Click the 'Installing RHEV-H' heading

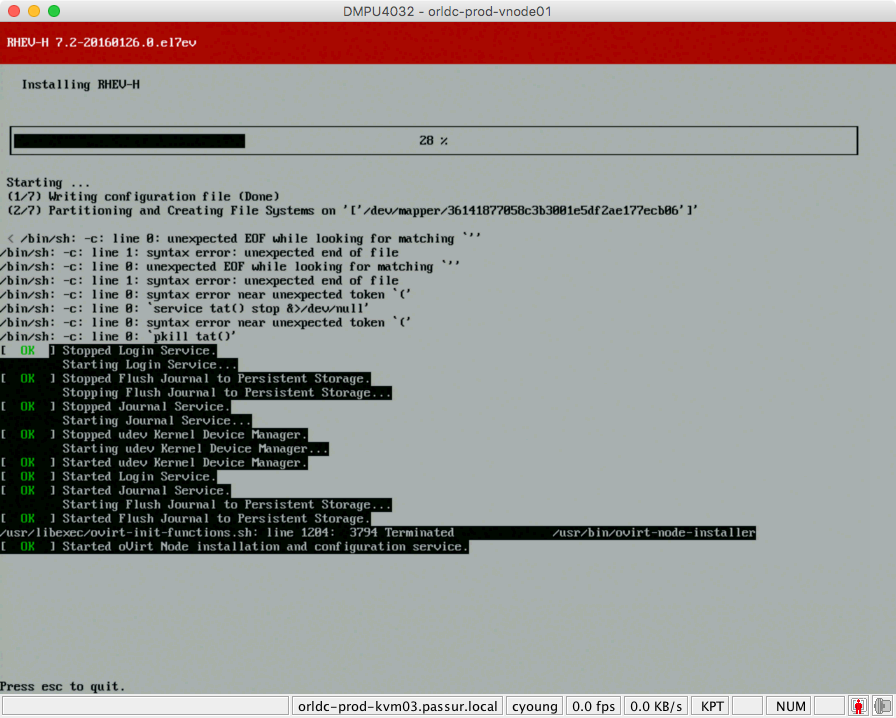pos(80,85)
